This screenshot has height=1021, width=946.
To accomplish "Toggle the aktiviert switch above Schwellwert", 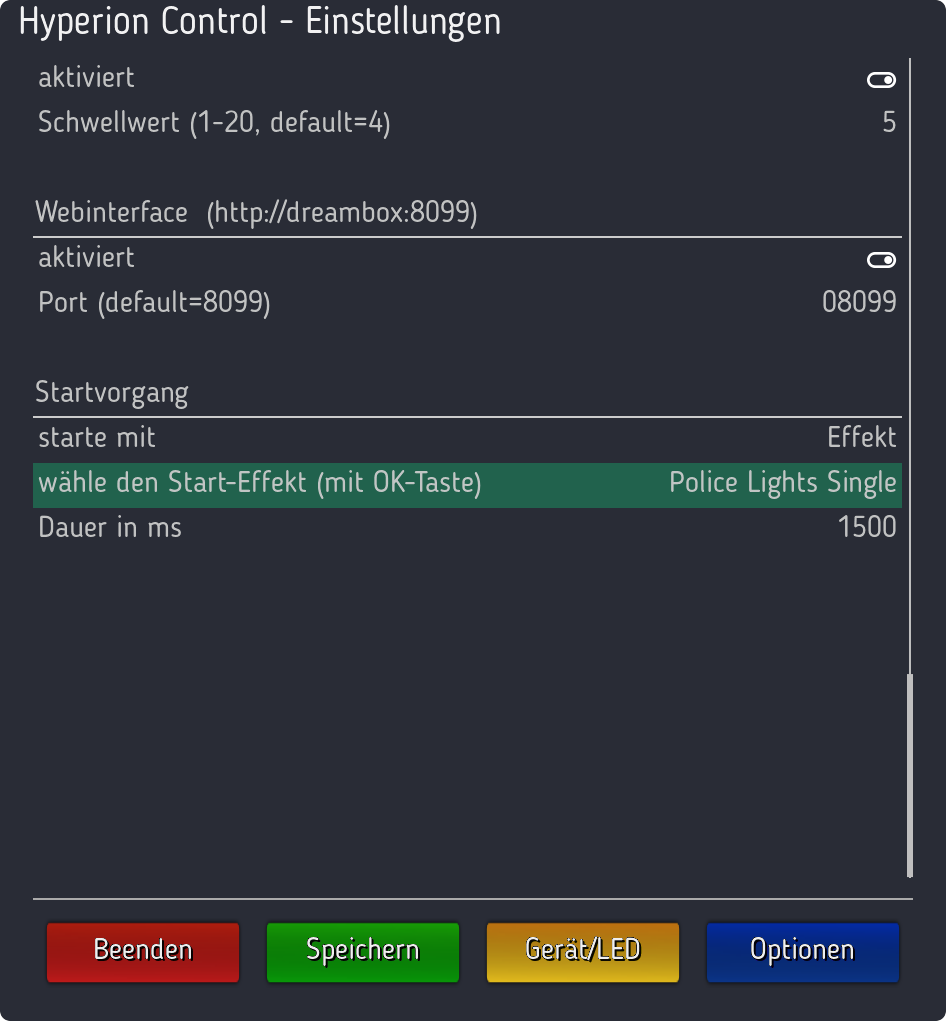I will (x=881, y=81).
